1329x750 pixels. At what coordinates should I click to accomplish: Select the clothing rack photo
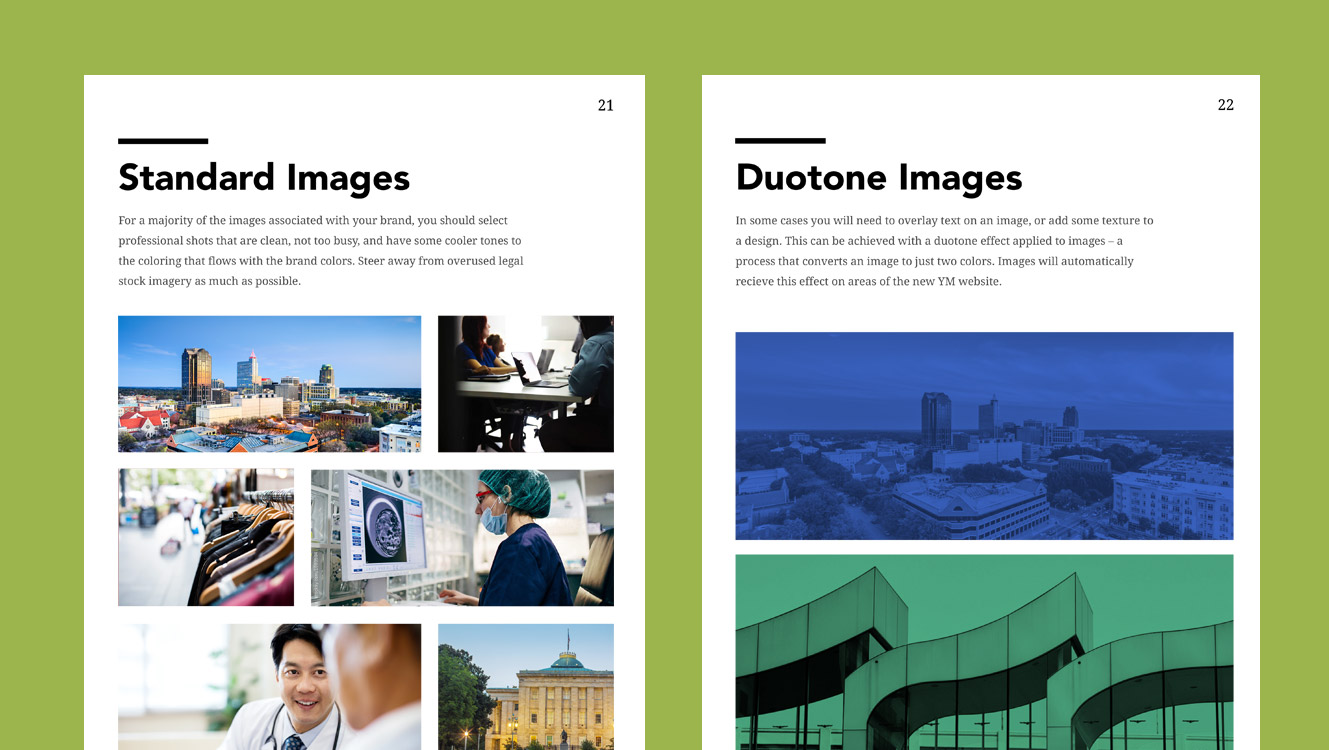pyautogui.click(x=206, y=537)
